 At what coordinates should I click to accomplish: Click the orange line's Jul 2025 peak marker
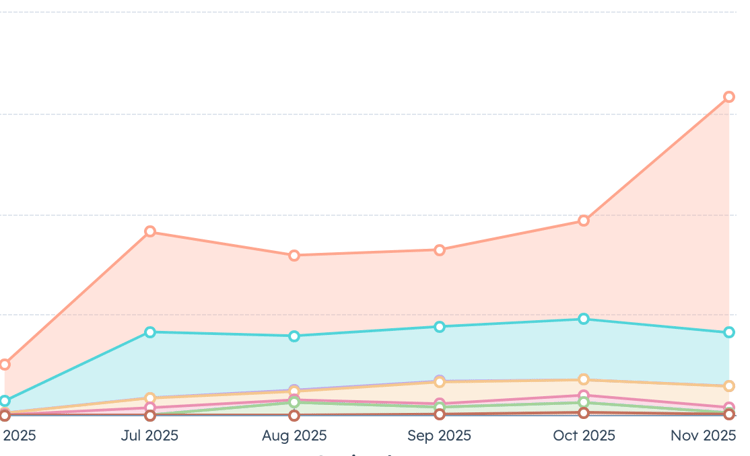(x=150, y=232)
